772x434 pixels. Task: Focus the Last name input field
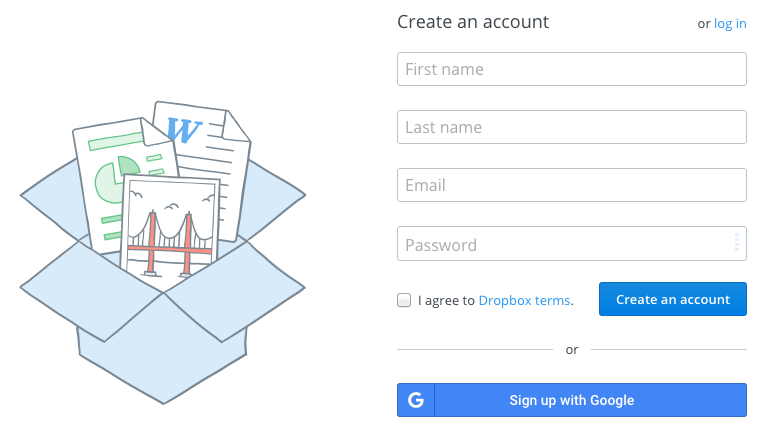point(572,127)
